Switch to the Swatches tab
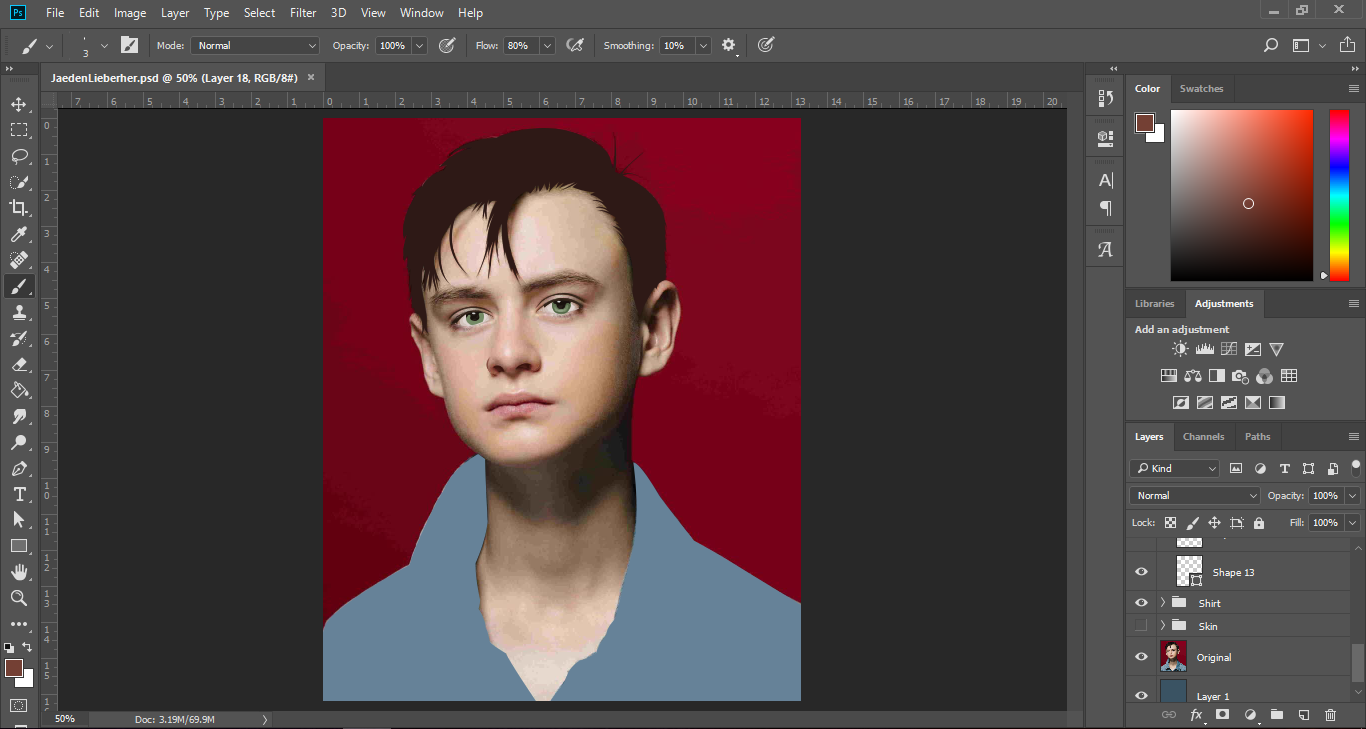The width and height of the screenshot is (1366, 729). [1201, 88]
